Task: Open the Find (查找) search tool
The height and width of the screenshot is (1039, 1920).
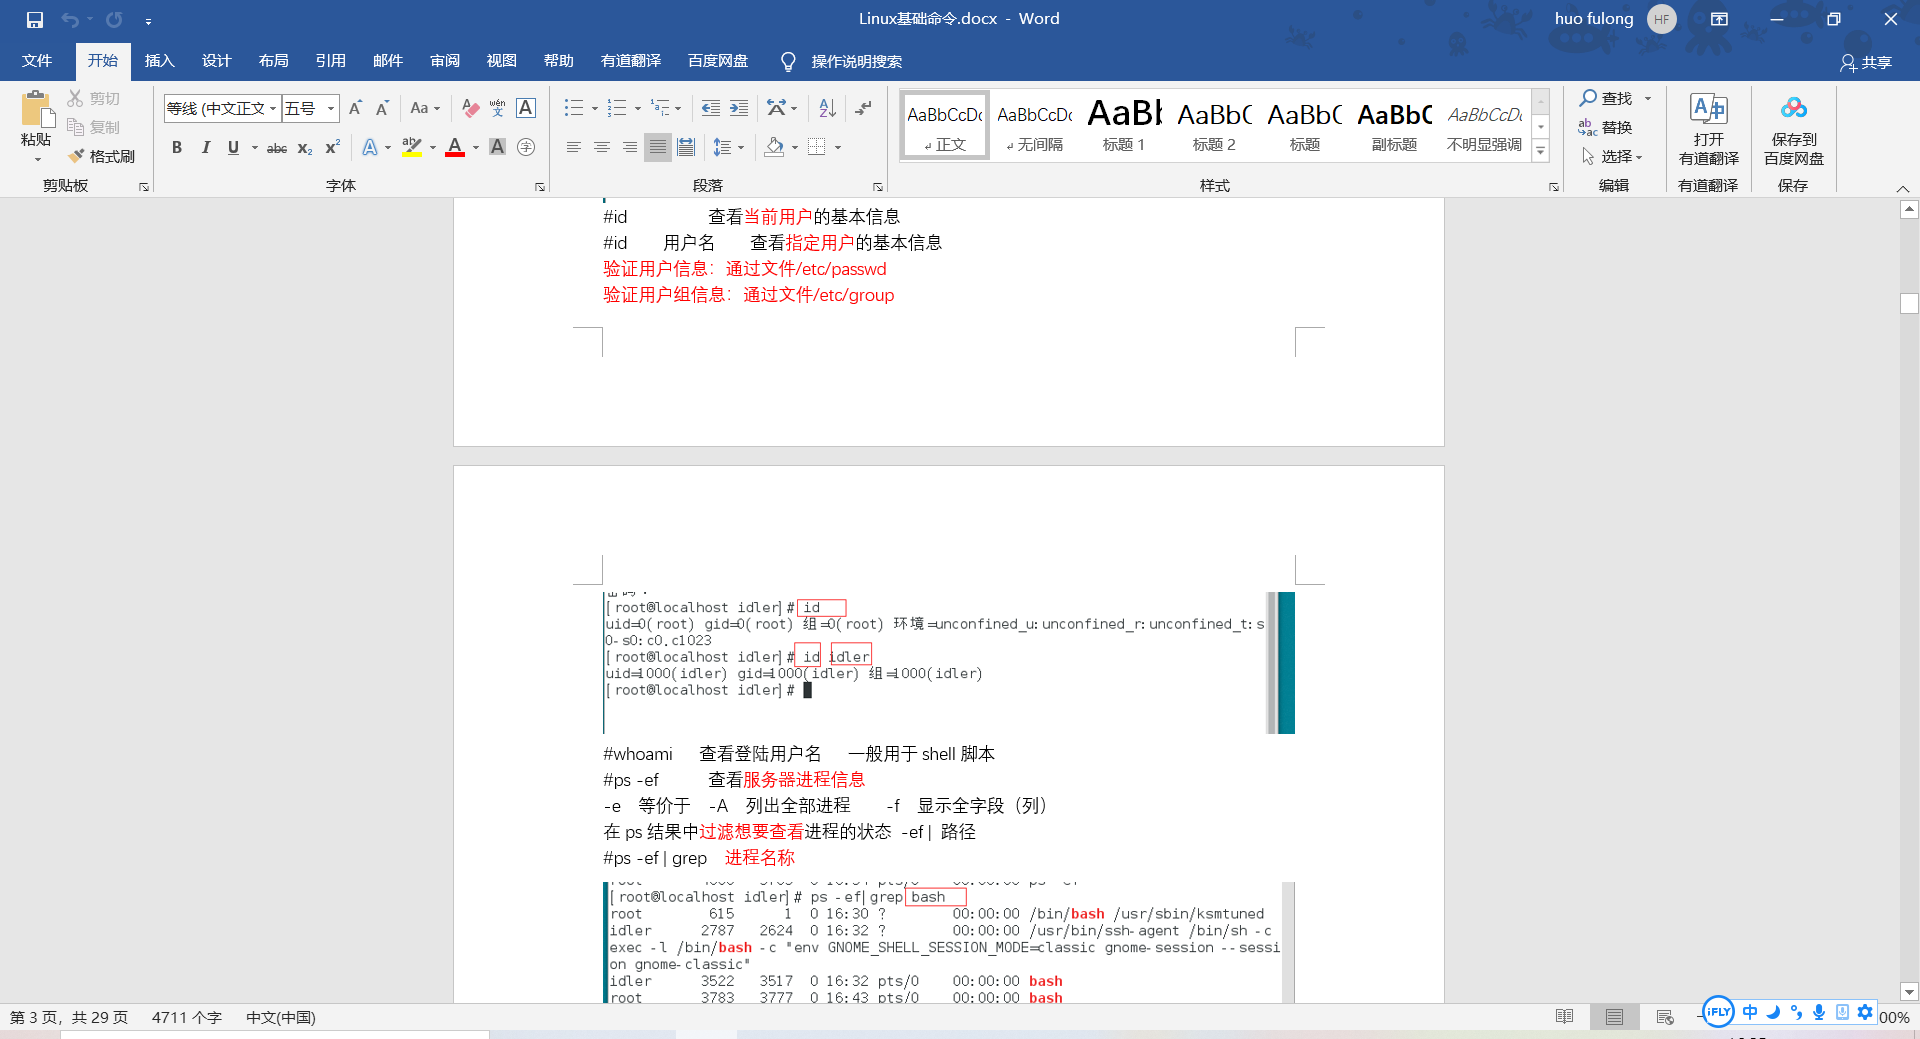Action: click(x=1606, y=98)
